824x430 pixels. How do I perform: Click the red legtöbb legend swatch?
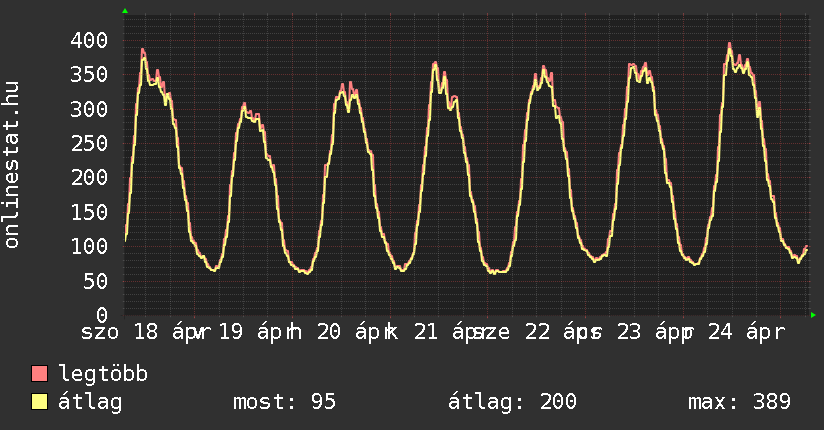(40, 375)
